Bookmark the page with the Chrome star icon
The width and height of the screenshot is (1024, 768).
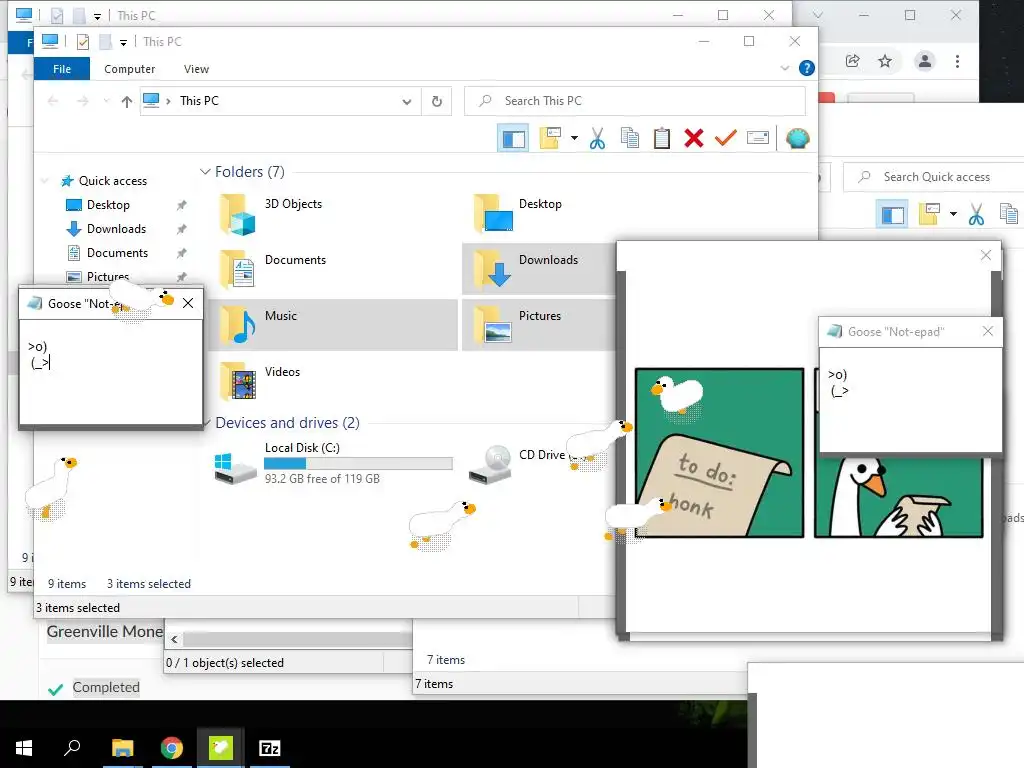885,61
